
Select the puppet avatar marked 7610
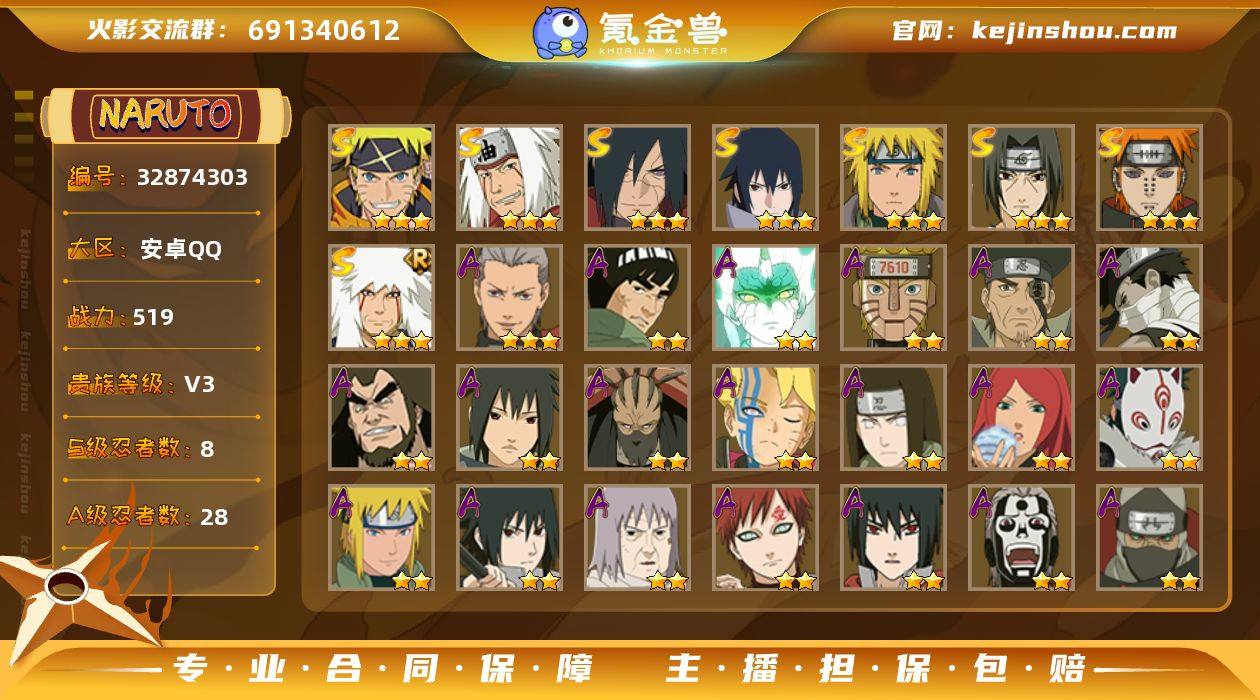pyautogui.click(x=893, y=298)
